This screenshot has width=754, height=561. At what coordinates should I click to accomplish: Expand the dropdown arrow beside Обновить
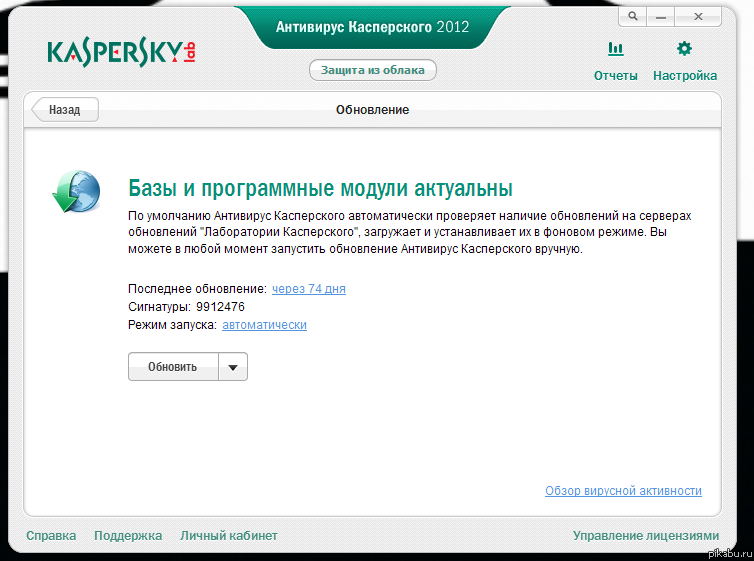point(233,367)
